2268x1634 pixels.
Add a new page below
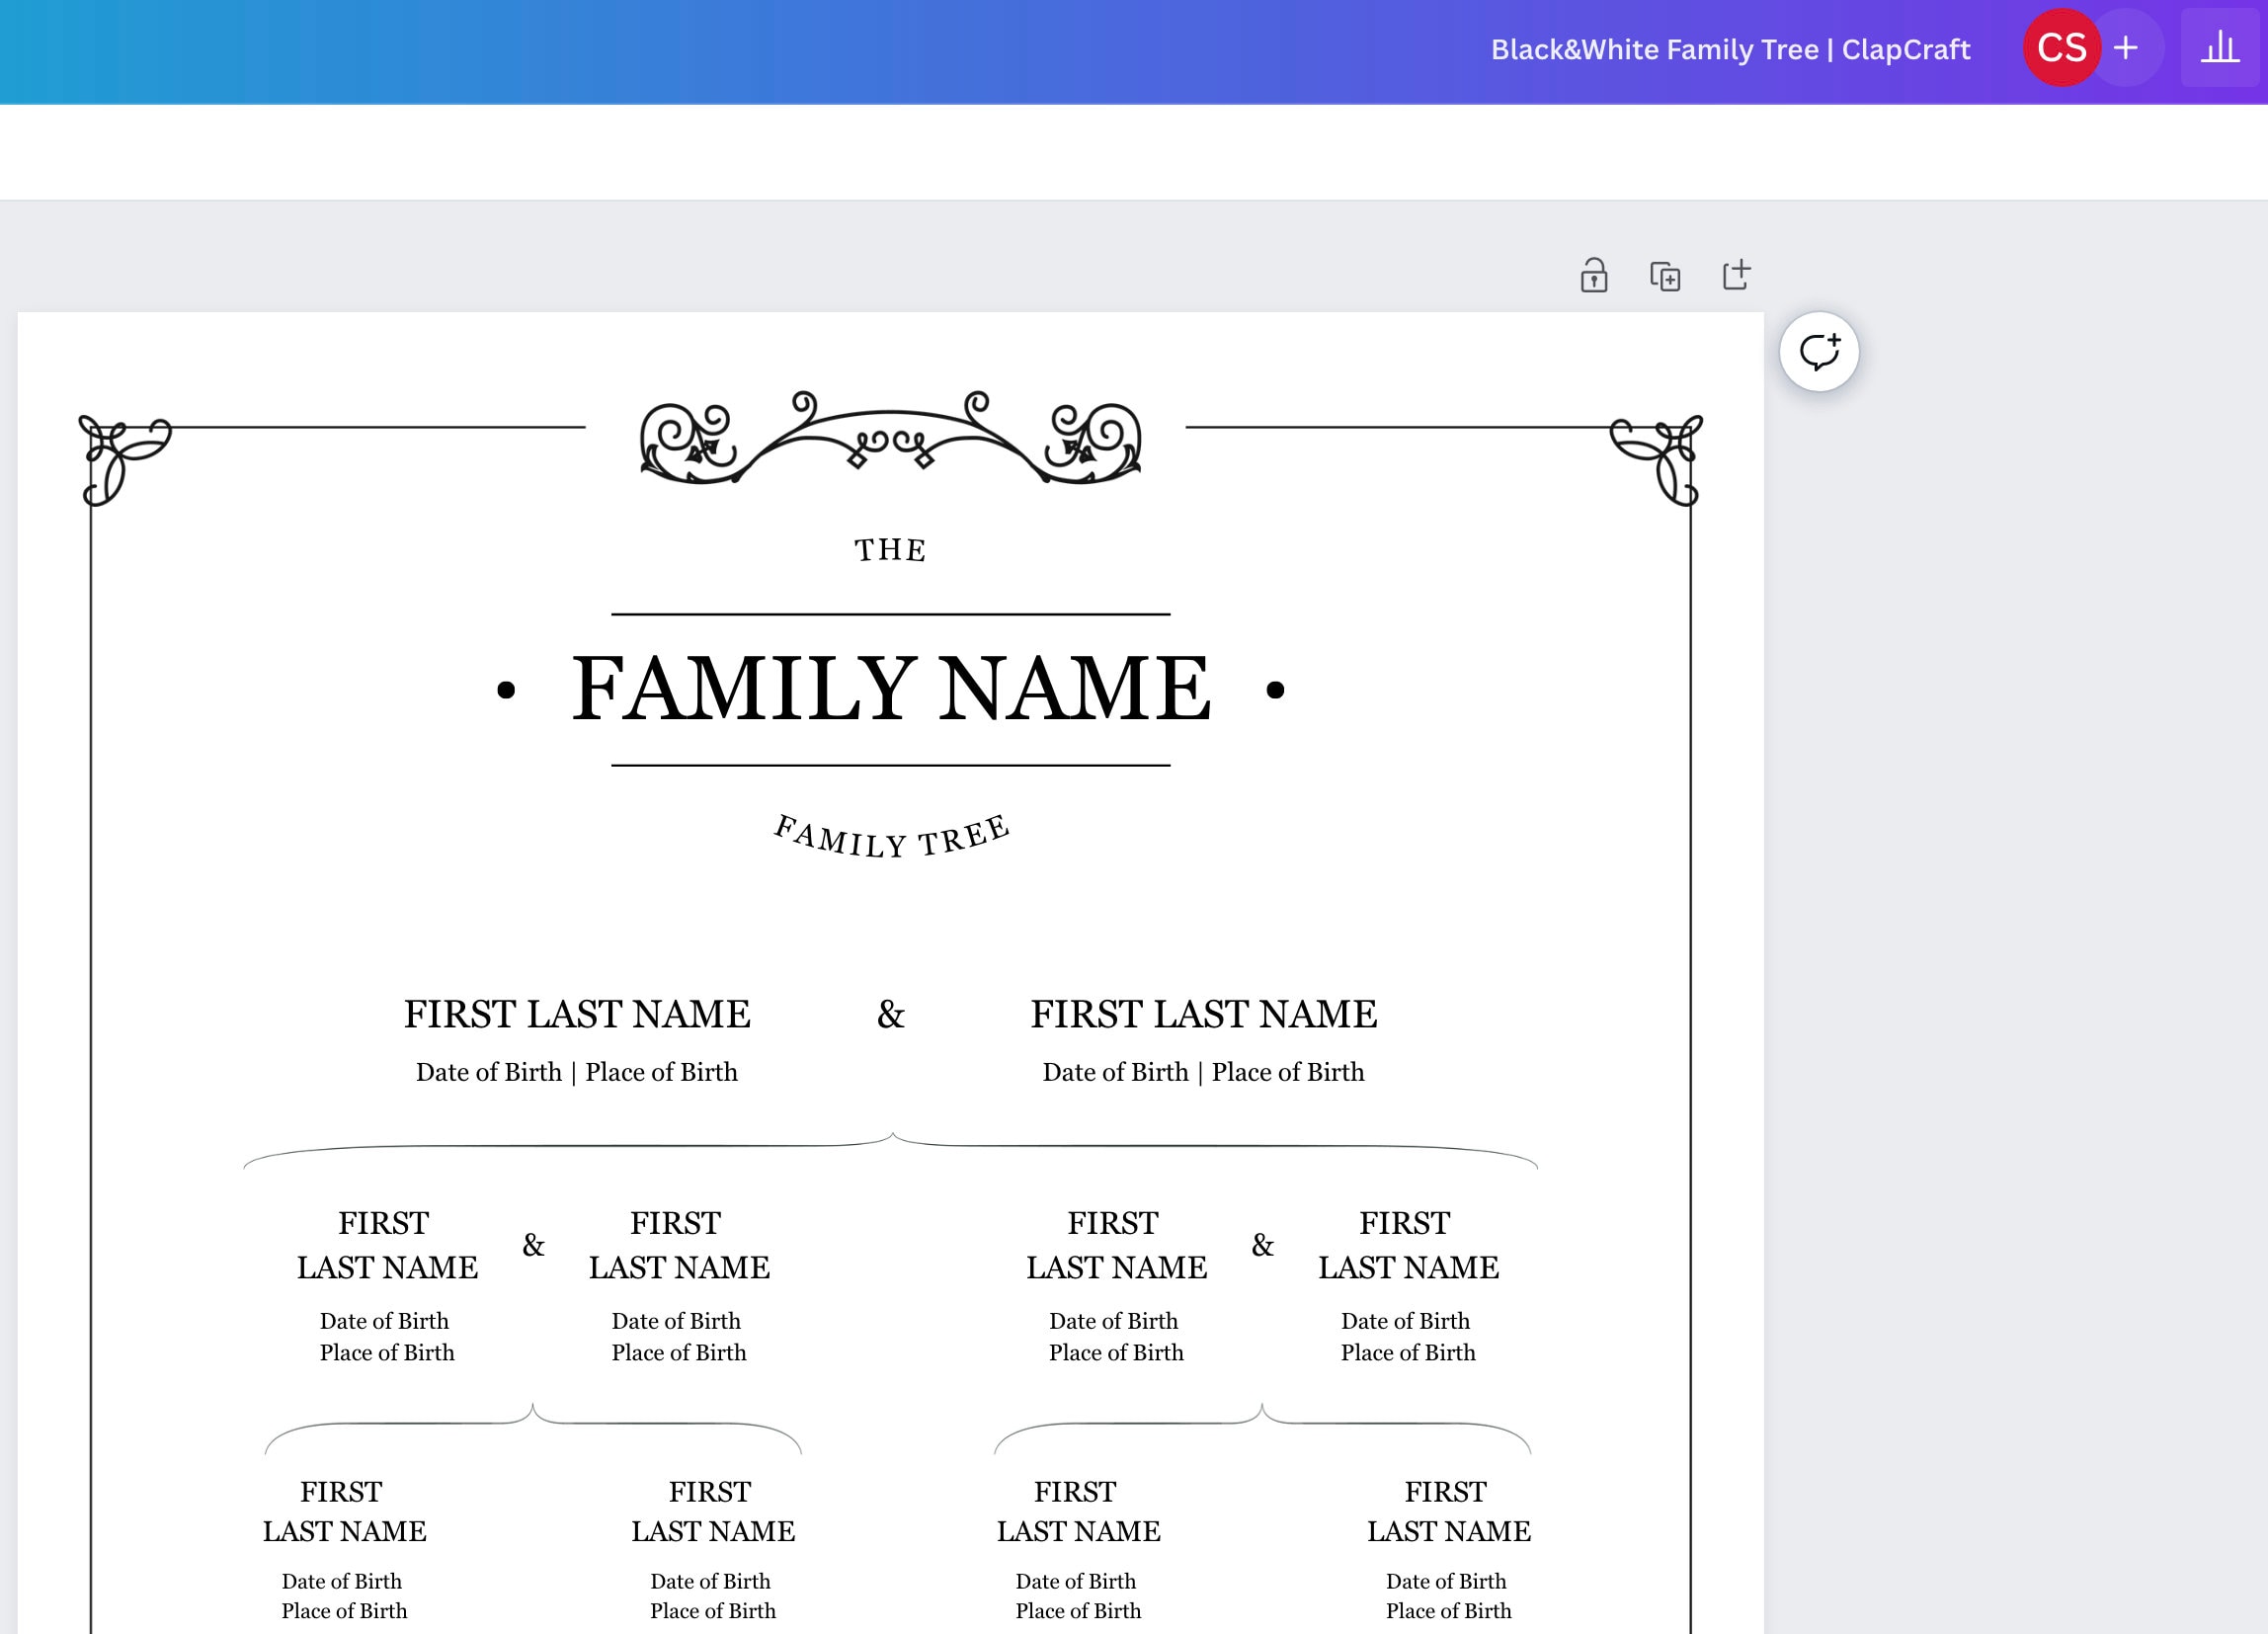[1736, 276]
